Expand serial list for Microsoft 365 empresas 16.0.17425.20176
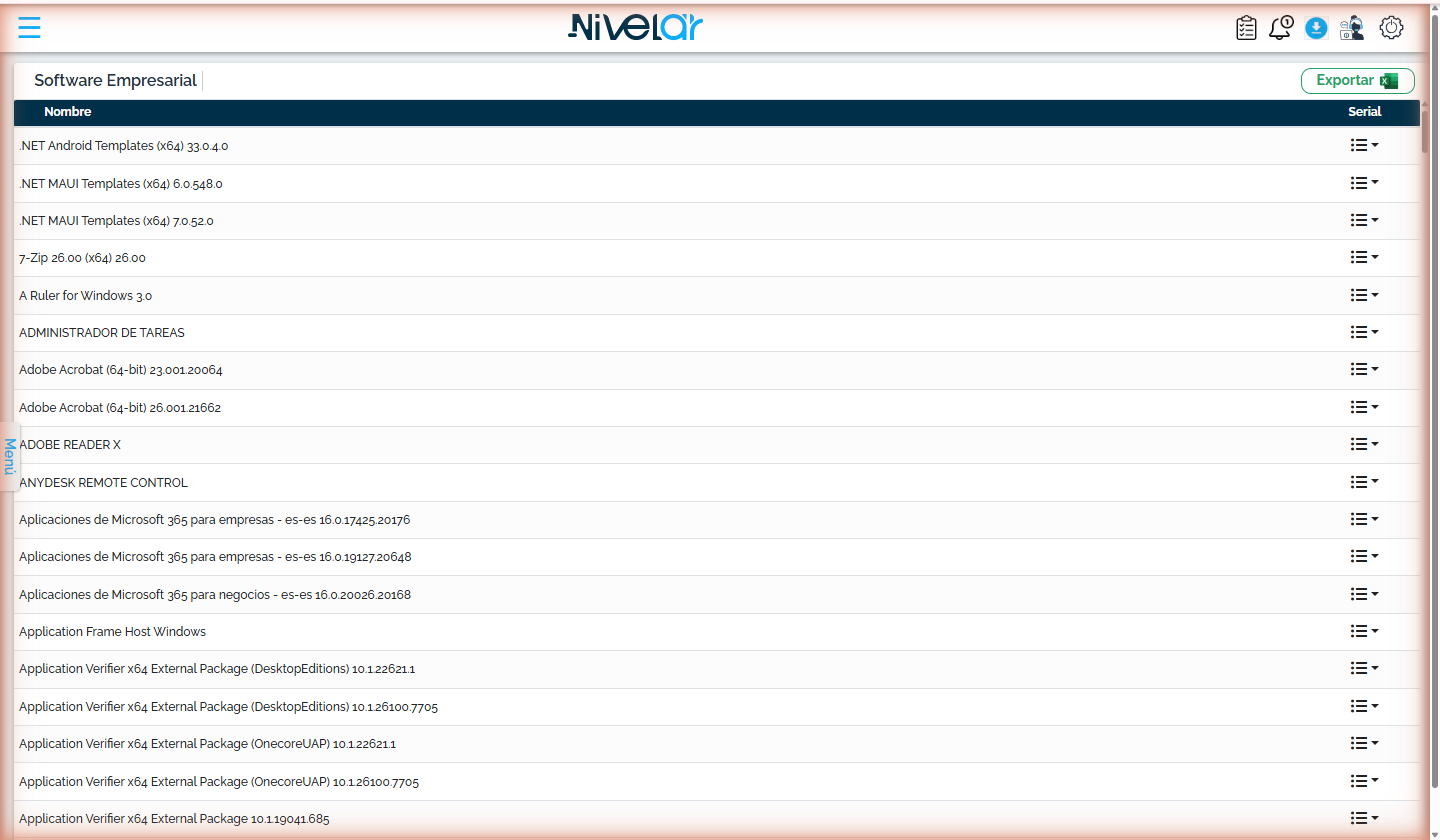1440x840 pixels. coord(1364,519)
